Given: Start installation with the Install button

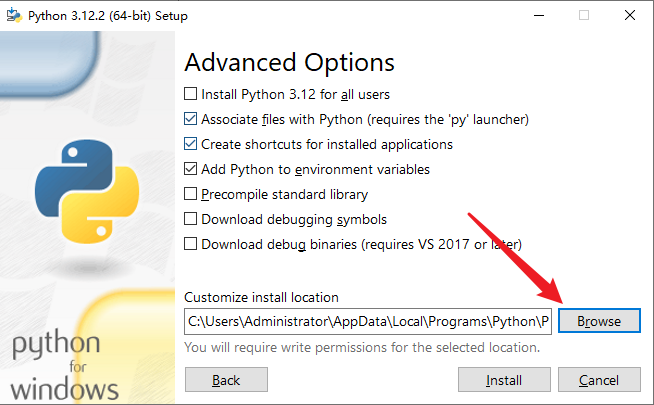Looking at the screenshot, I should (x=504, y=380).
